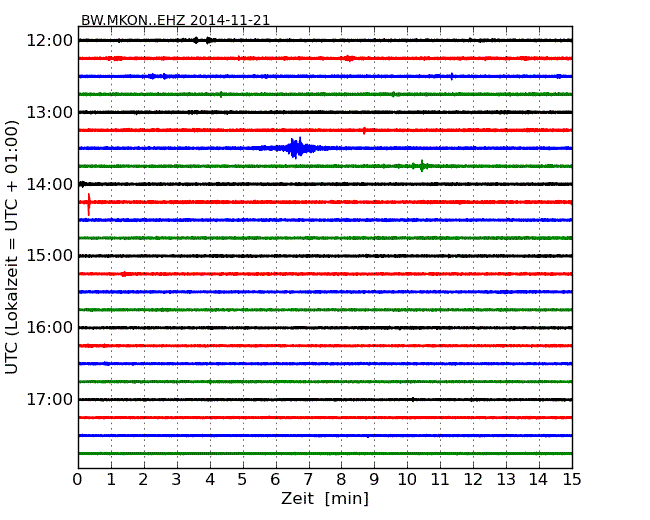
Task: Click x-axis tick label 6
Action: click(x=275, y=479)
